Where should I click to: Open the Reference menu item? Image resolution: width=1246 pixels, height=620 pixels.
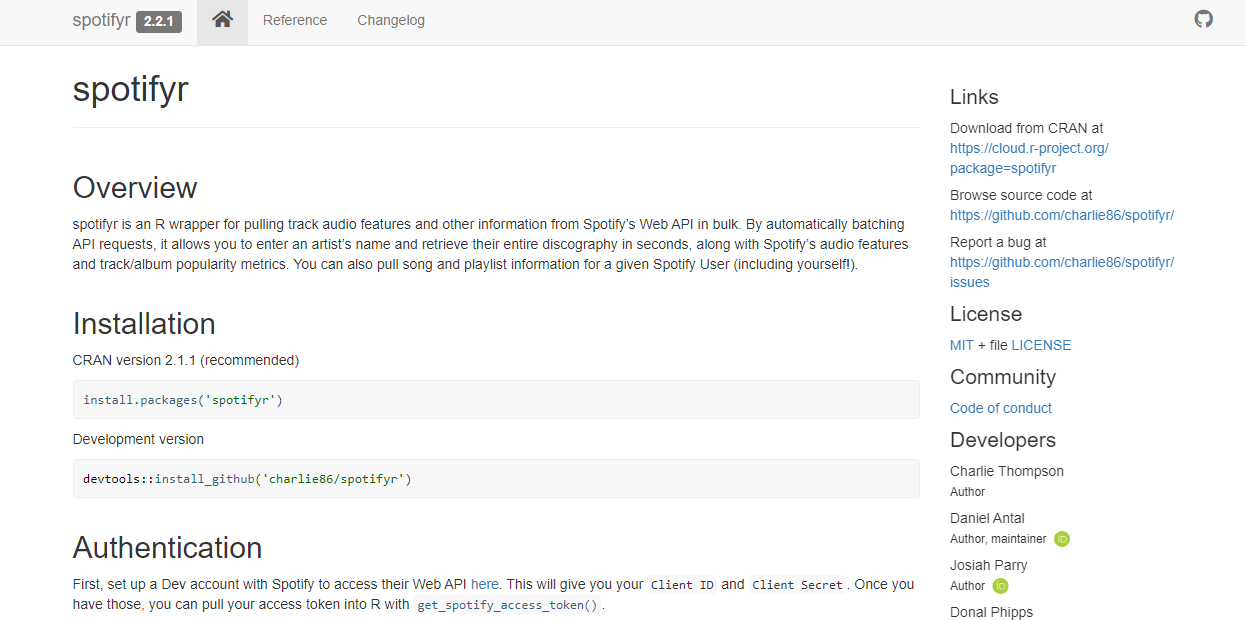coord(295,20)
